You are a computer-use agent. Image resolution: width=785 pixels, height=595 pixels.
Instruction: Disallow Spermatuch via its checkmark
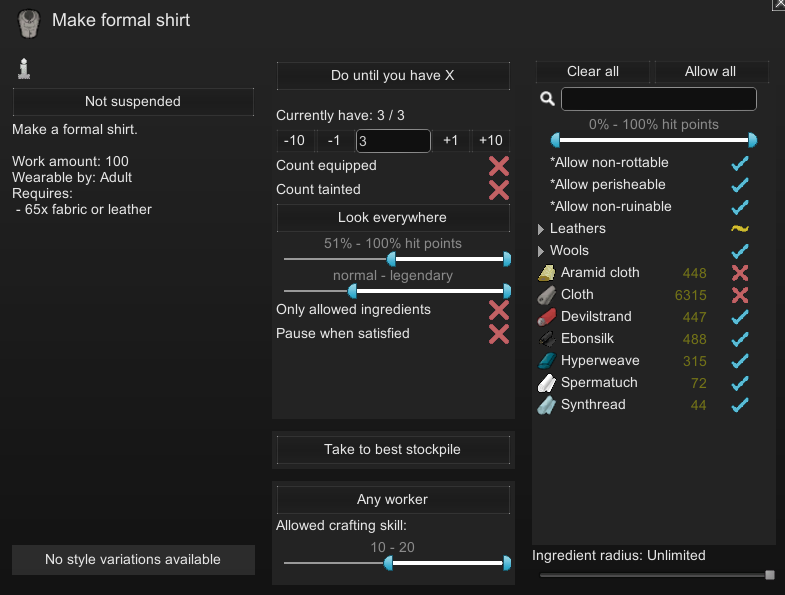point(740,383)
